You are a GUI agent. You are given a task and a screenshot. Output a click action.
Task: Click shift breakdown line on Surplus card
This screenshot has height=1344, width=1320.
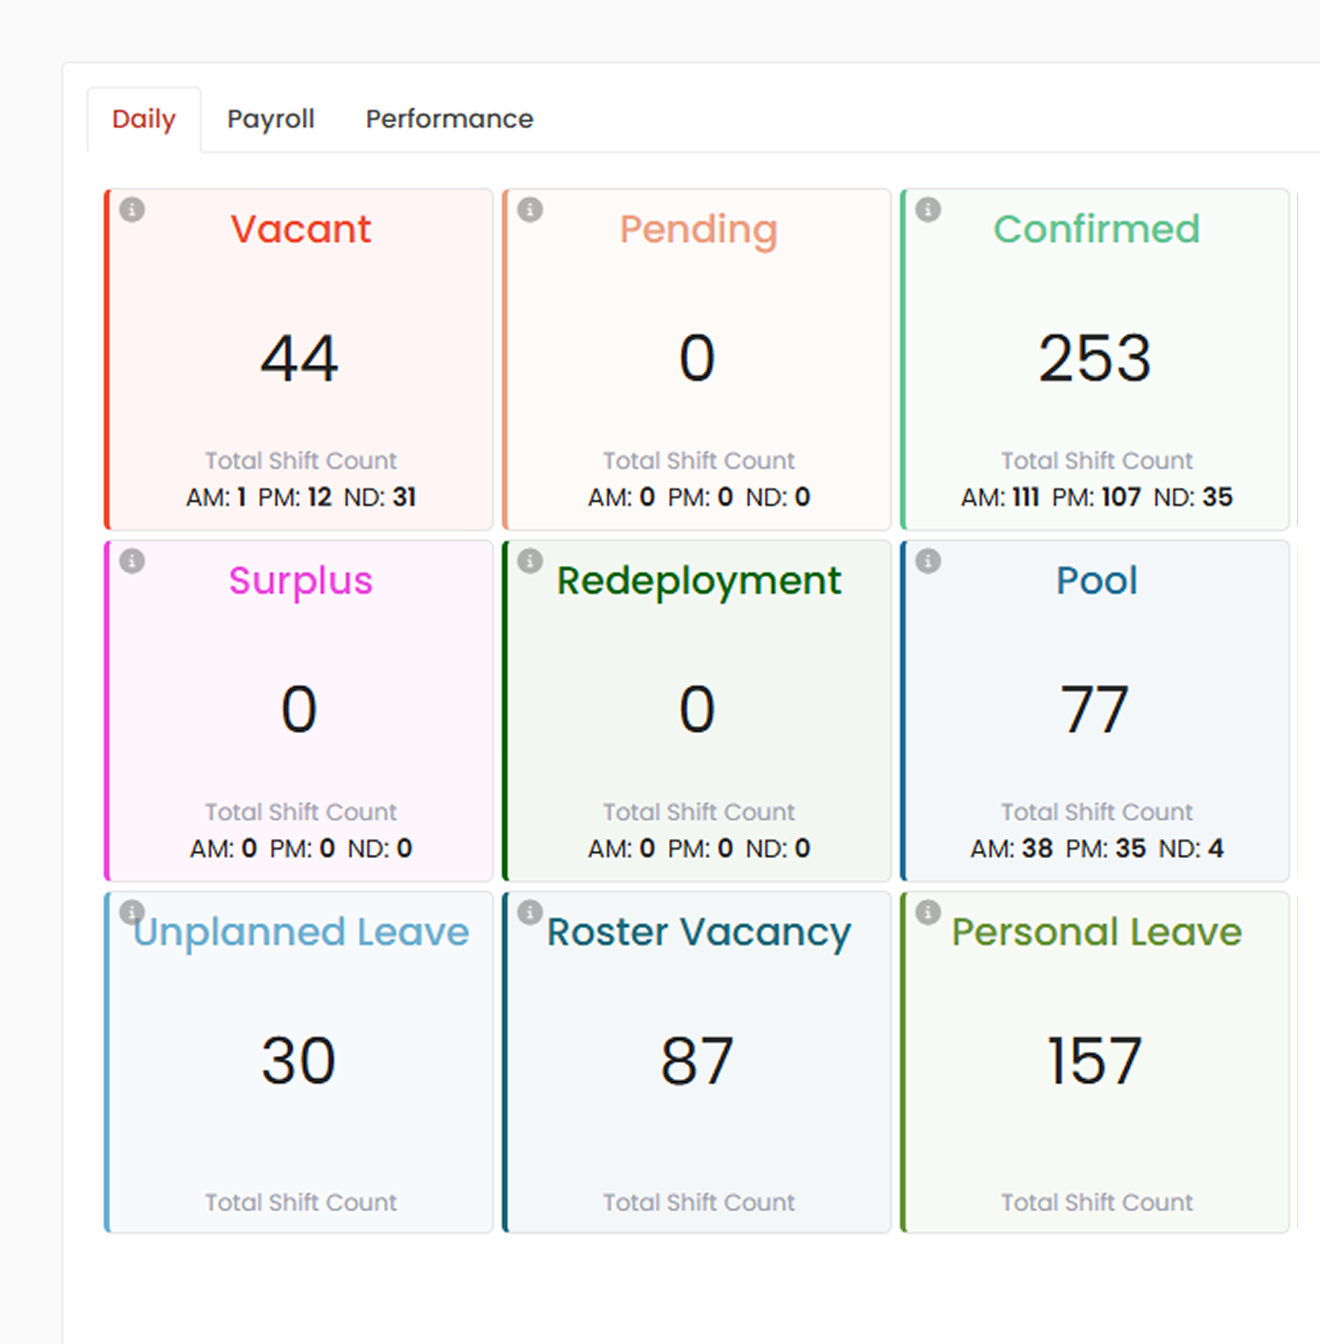click(x=301, y=848)
